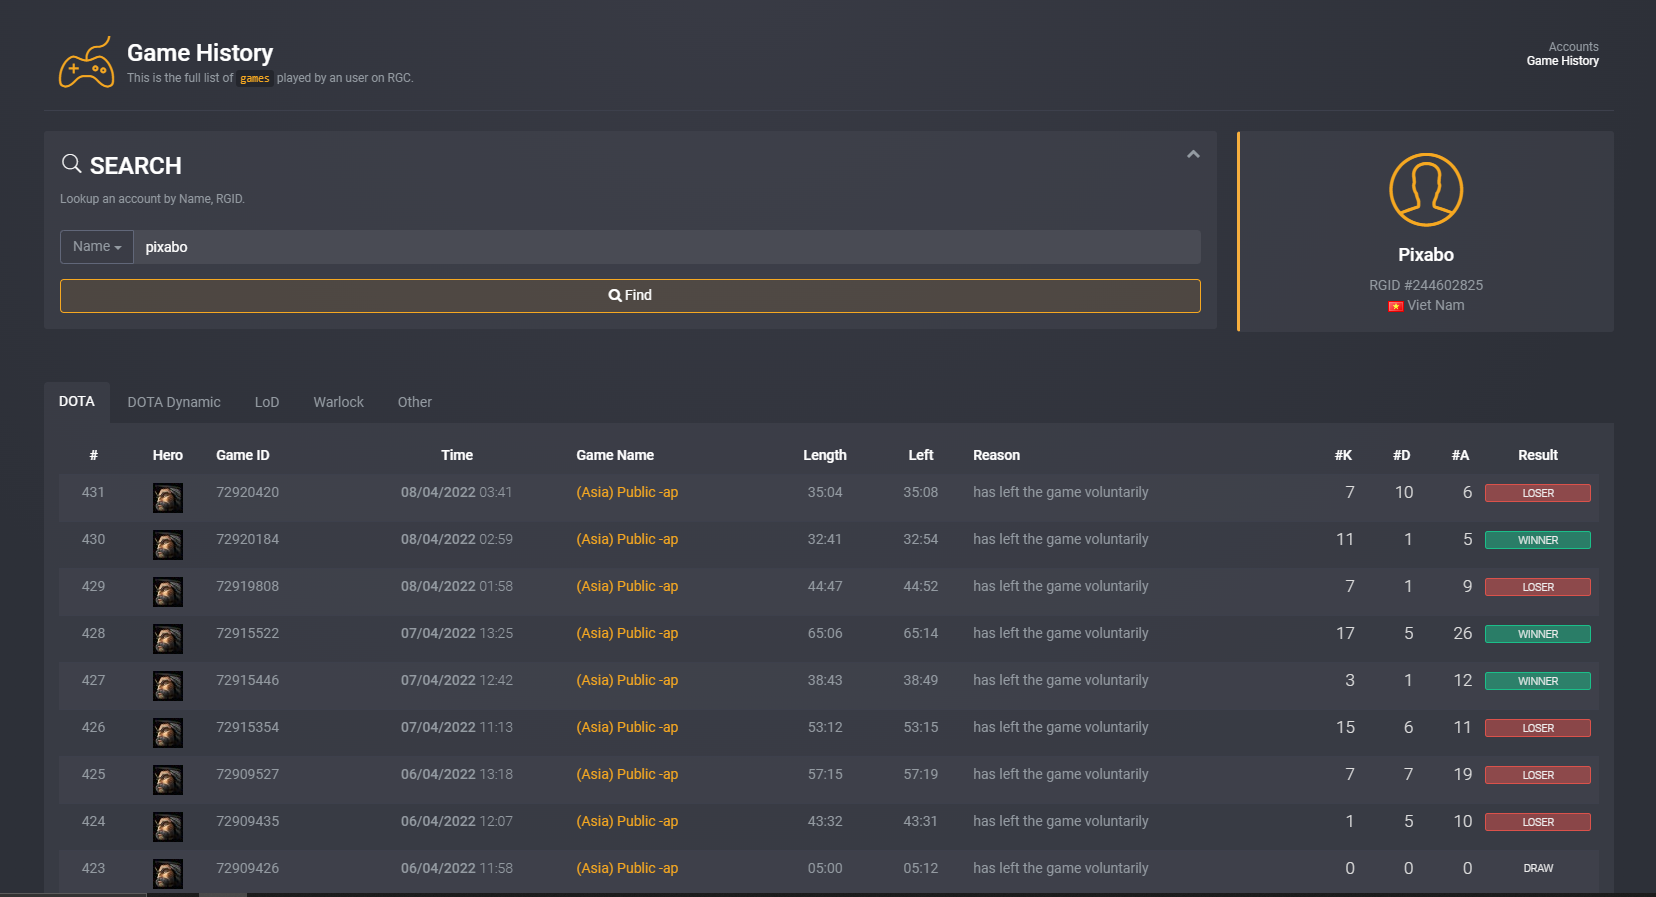Click the hero icon in row 425
This screenshot has height=897, width=1656.
pos(168,780)
